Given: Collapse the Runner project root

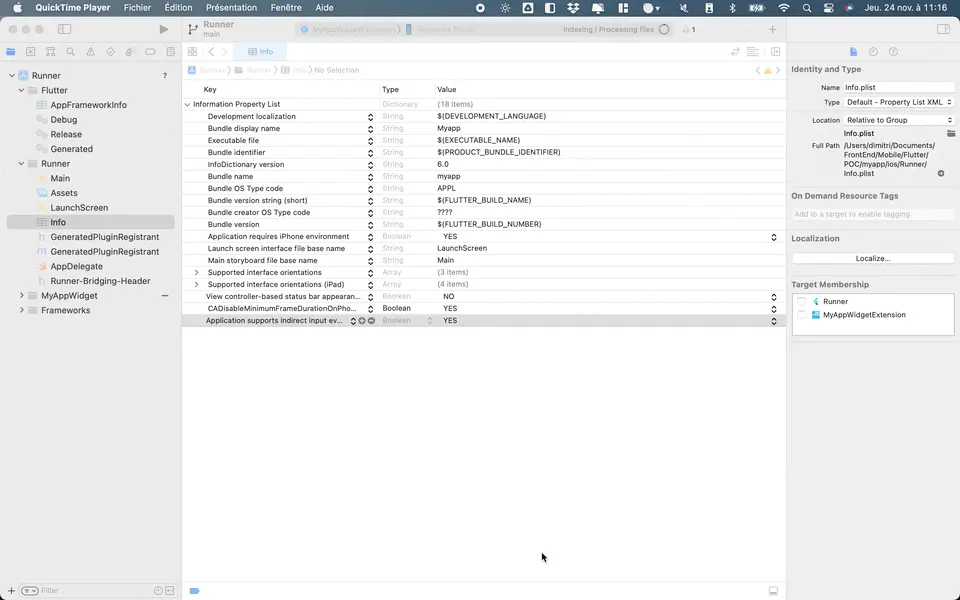Looking at the screenshot, I should pos(12,76).
